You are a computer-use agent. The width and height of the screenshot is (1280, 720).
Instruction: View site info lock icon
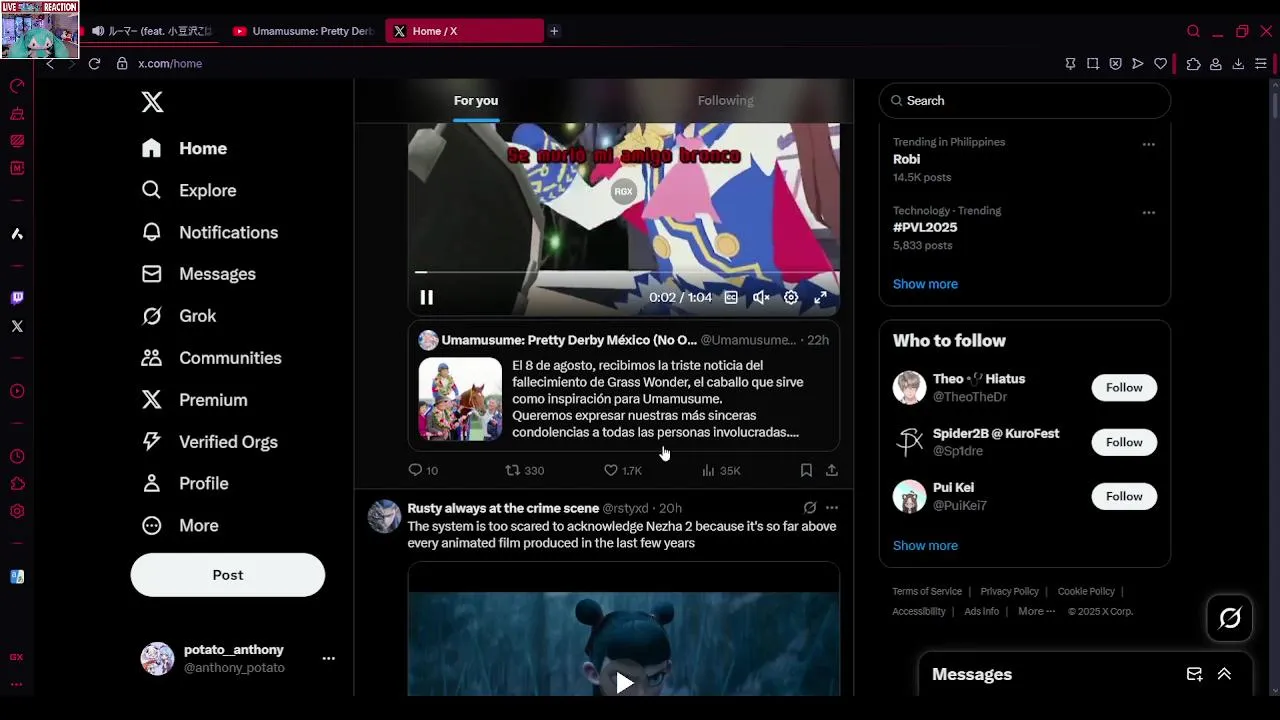122,63
